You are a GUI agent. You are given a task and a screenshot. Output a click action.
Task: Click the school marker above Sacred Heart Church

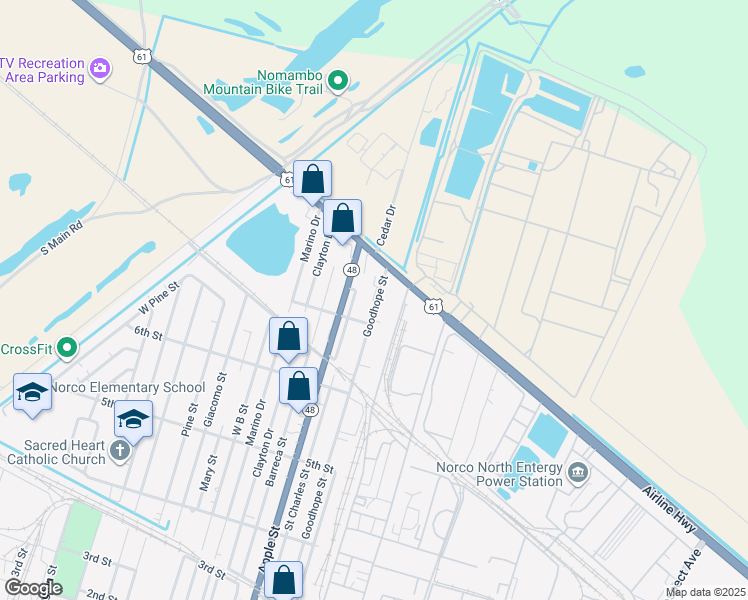coord(134,420)
